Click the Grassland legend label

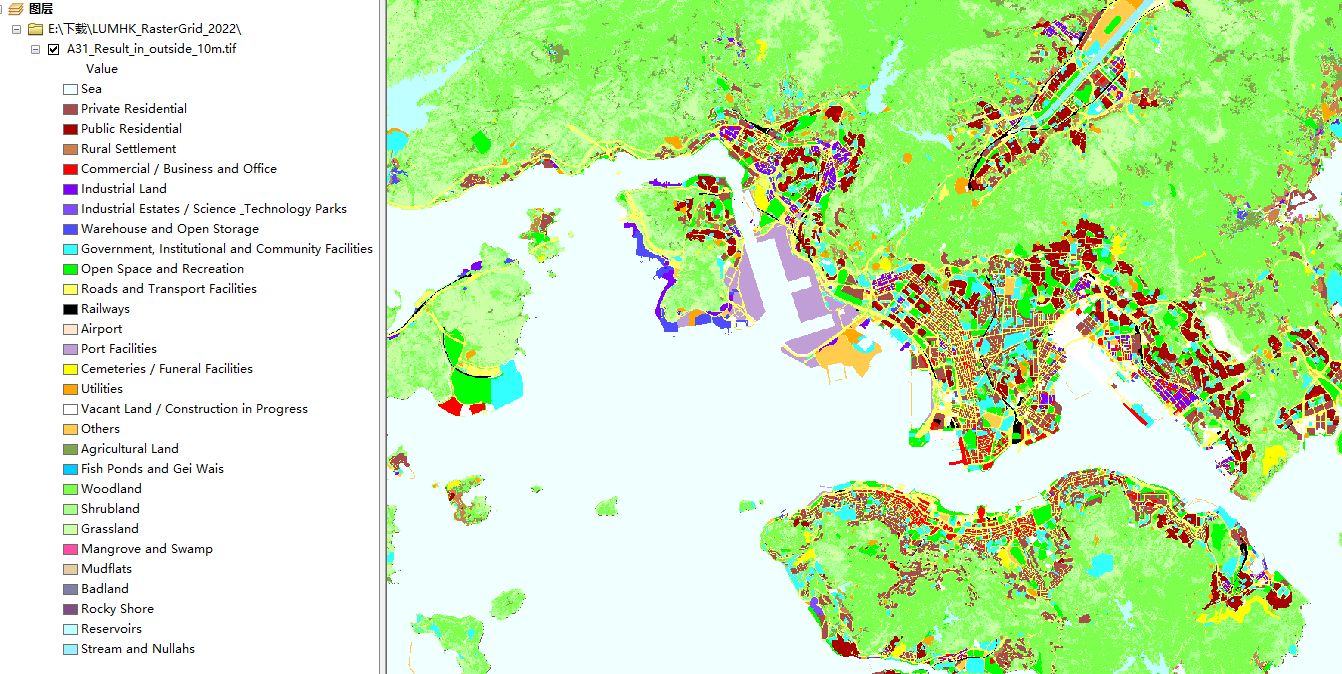pyautogui.click(x=110, y=529)
